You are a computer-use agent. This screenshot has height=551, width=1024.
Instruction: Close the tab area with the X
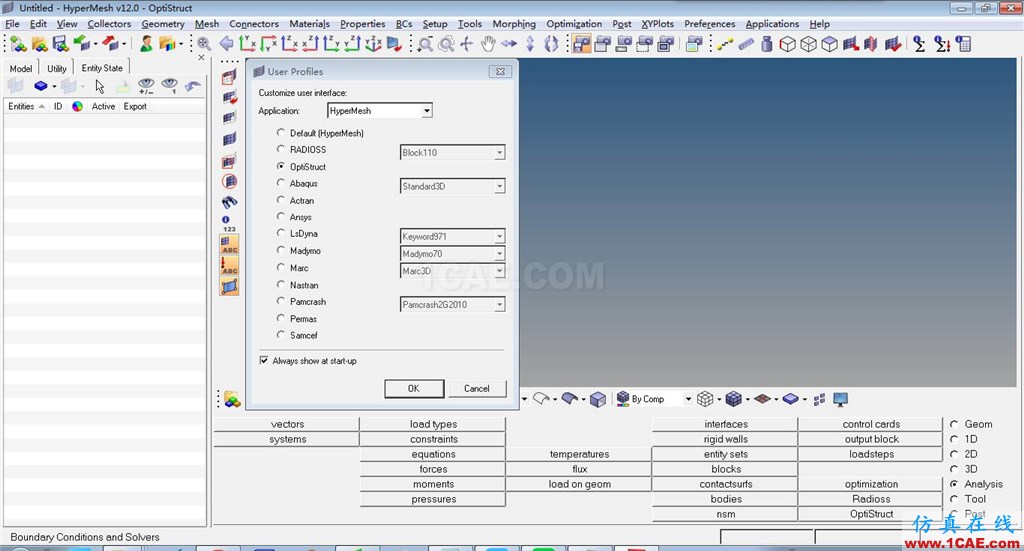[x=201, y=57]
